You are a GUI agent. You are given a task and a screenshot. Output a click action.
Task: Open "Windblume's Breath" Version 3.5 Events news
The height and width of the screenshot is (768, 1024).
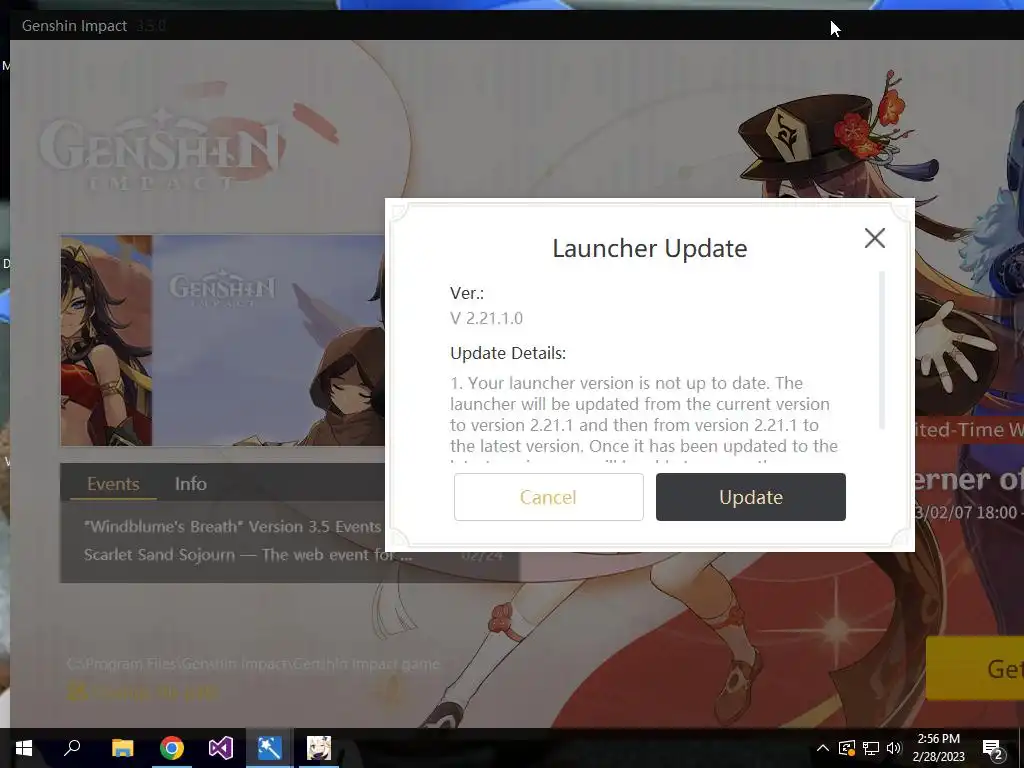(232, 526)
